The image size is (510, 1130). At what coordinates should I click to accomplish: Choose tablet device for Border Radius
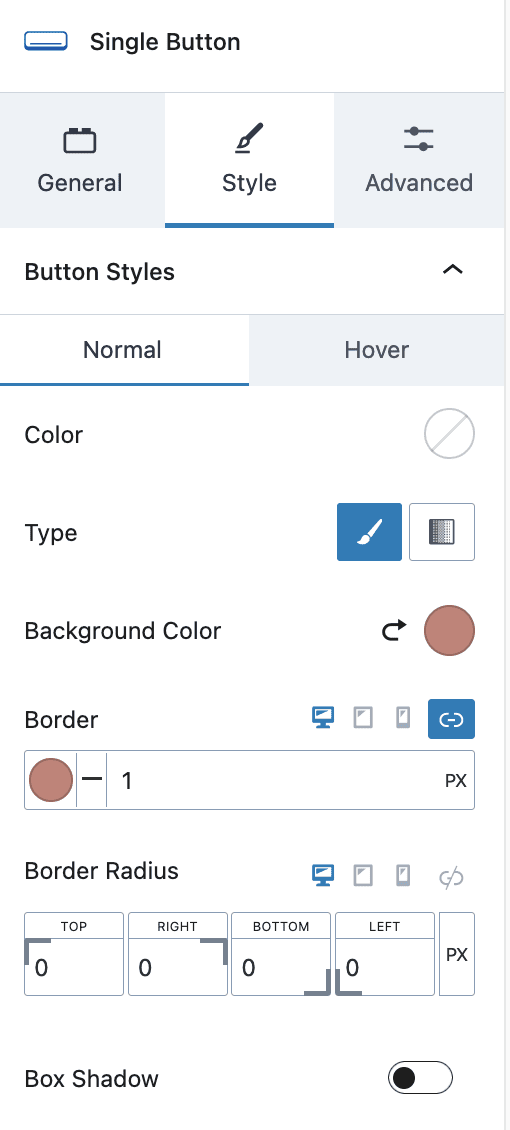(x=363, y=876)
